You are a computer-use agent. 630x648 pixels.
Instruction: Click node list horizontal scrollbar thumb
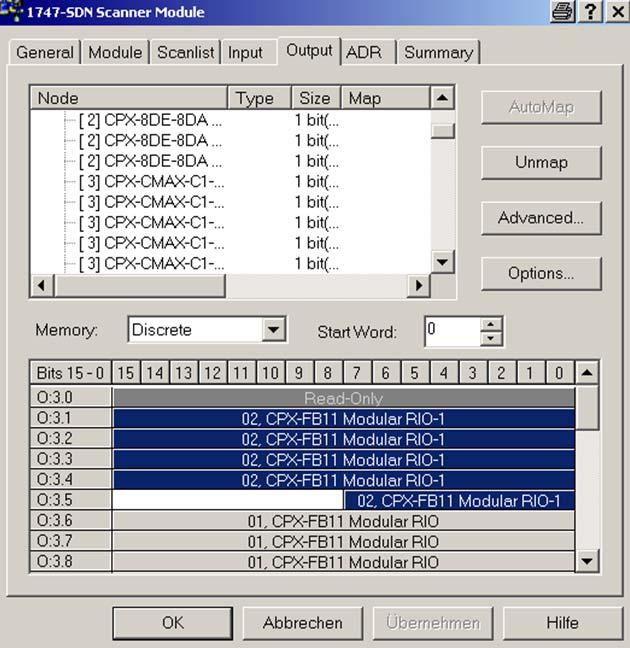[140, 285]
